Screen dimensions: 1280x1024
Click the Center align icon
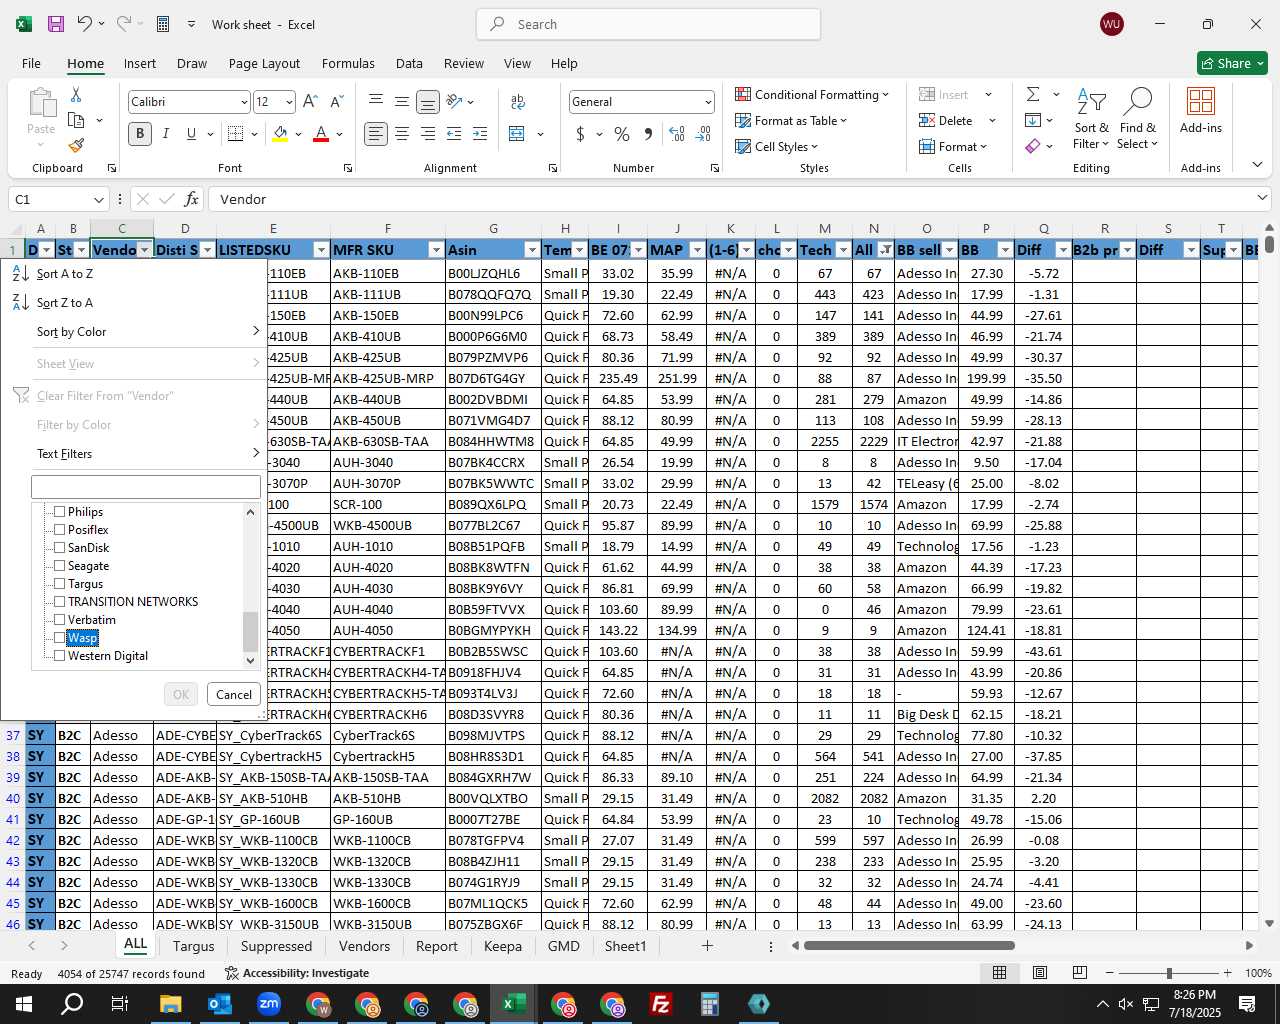[x=402, y=133]
